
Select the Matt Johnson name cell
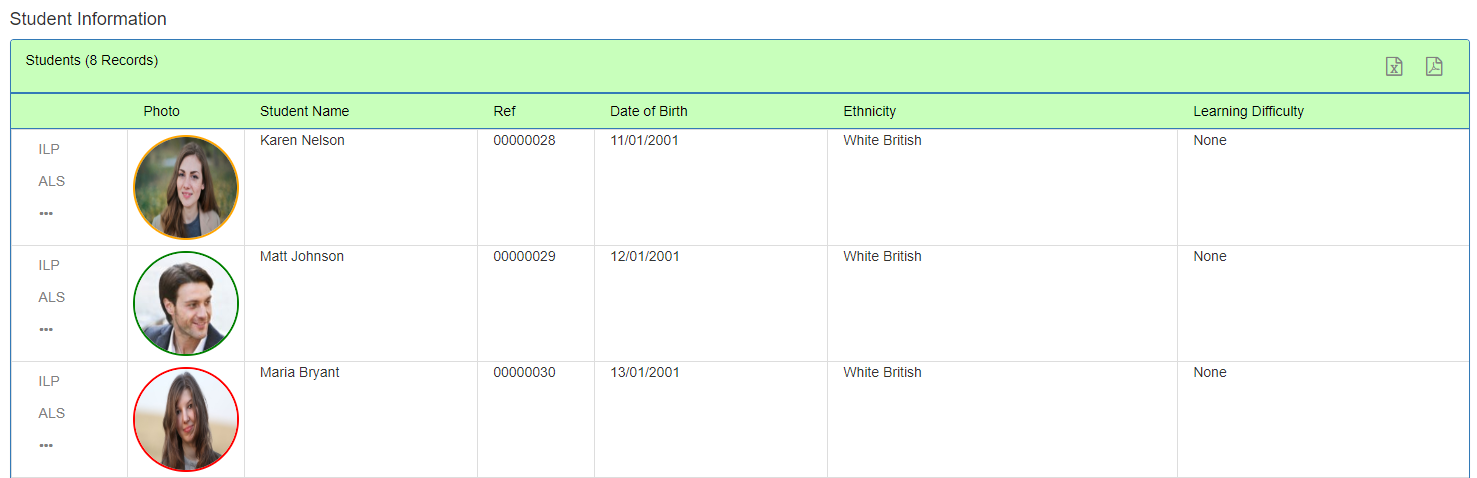click(361, 303)
